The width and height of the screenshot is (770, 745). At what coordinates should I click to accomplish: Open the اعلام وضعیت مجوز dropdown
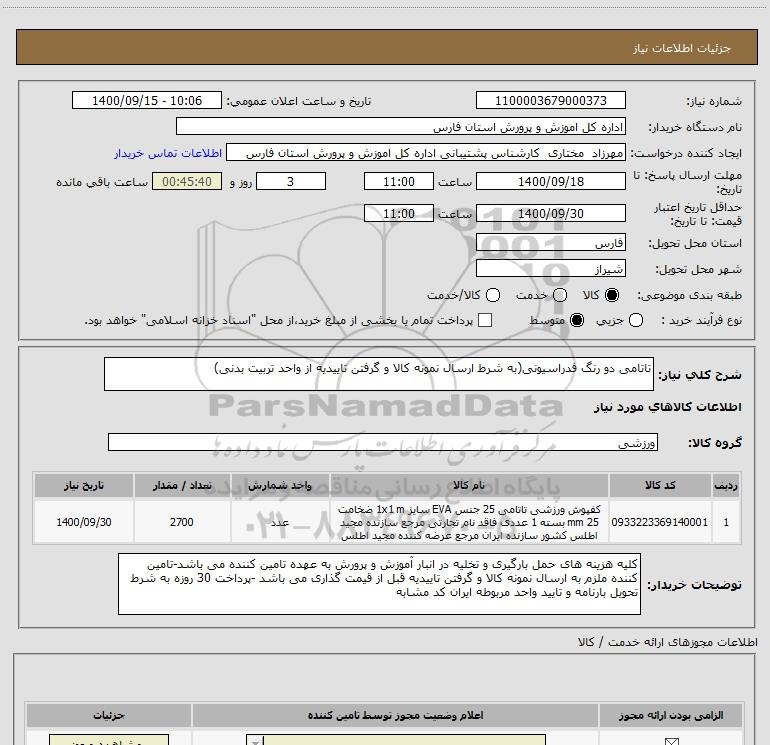pyautogui.click(x=396, y=740)
